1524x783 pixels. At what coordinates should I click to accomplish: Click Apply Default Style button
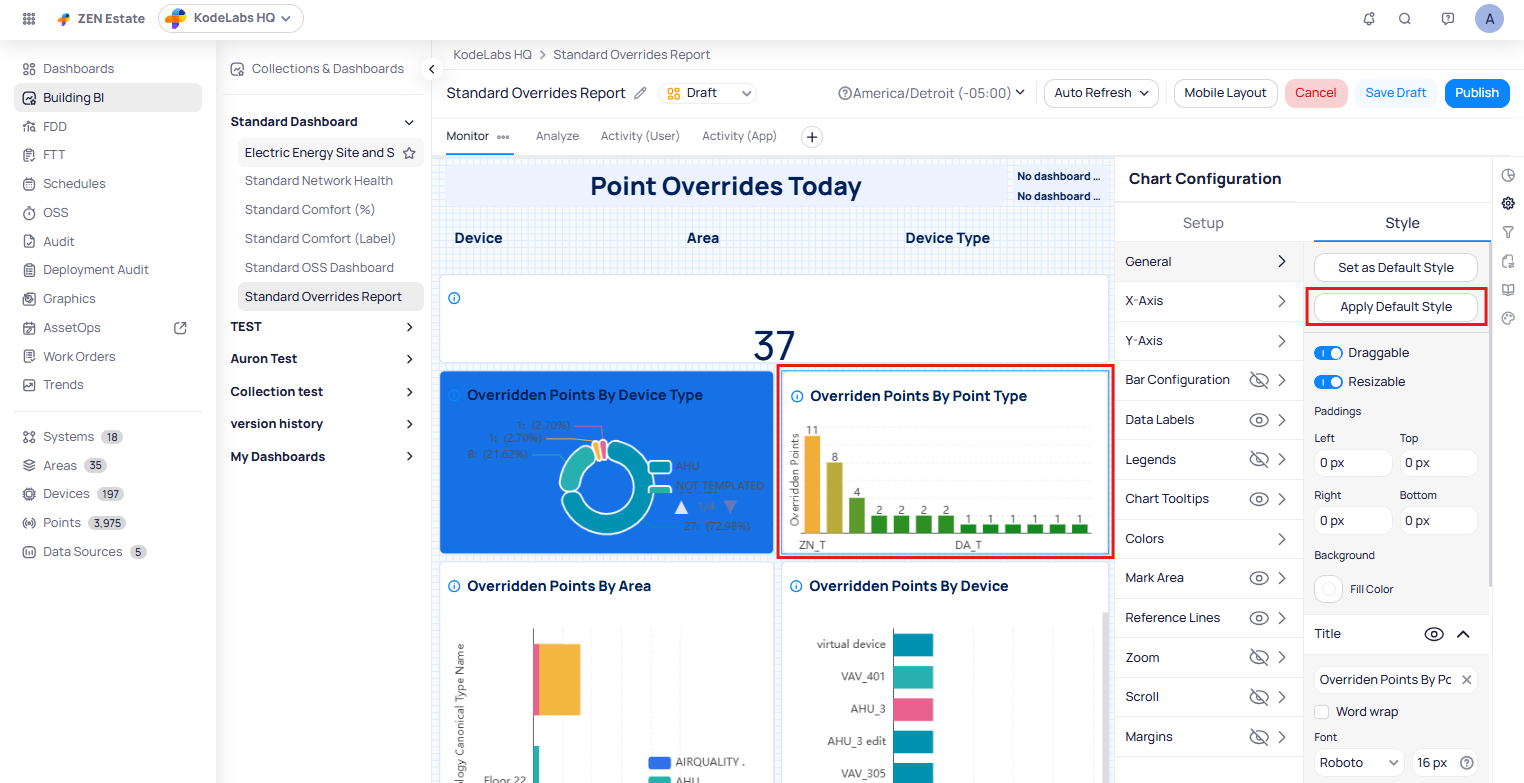click(1395, 307)
